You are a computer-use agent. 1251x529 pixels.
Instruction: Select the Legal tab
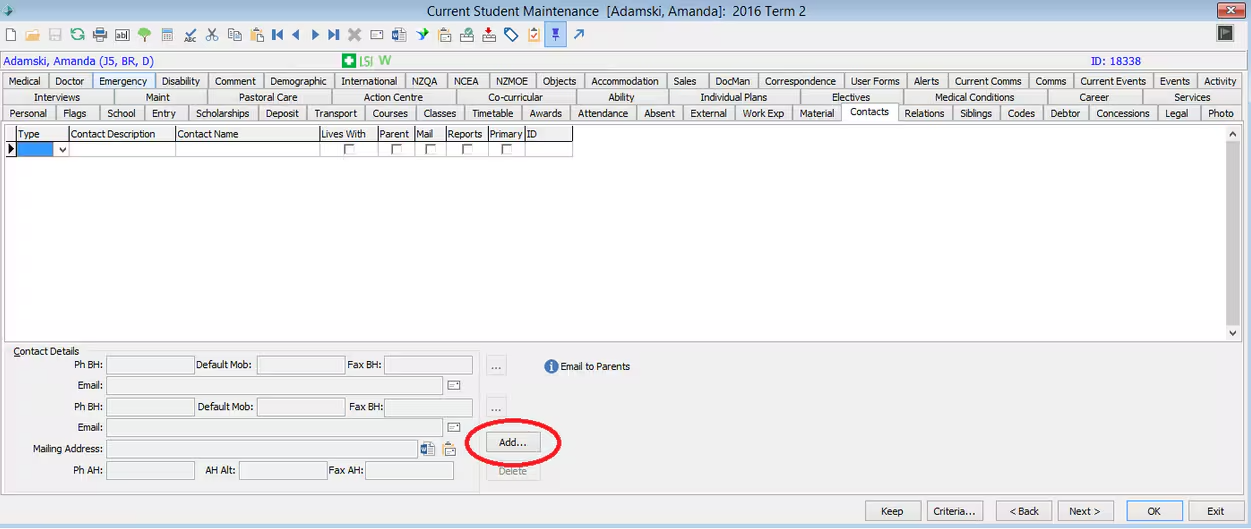pyautogui.click(x=1177, y=113)
